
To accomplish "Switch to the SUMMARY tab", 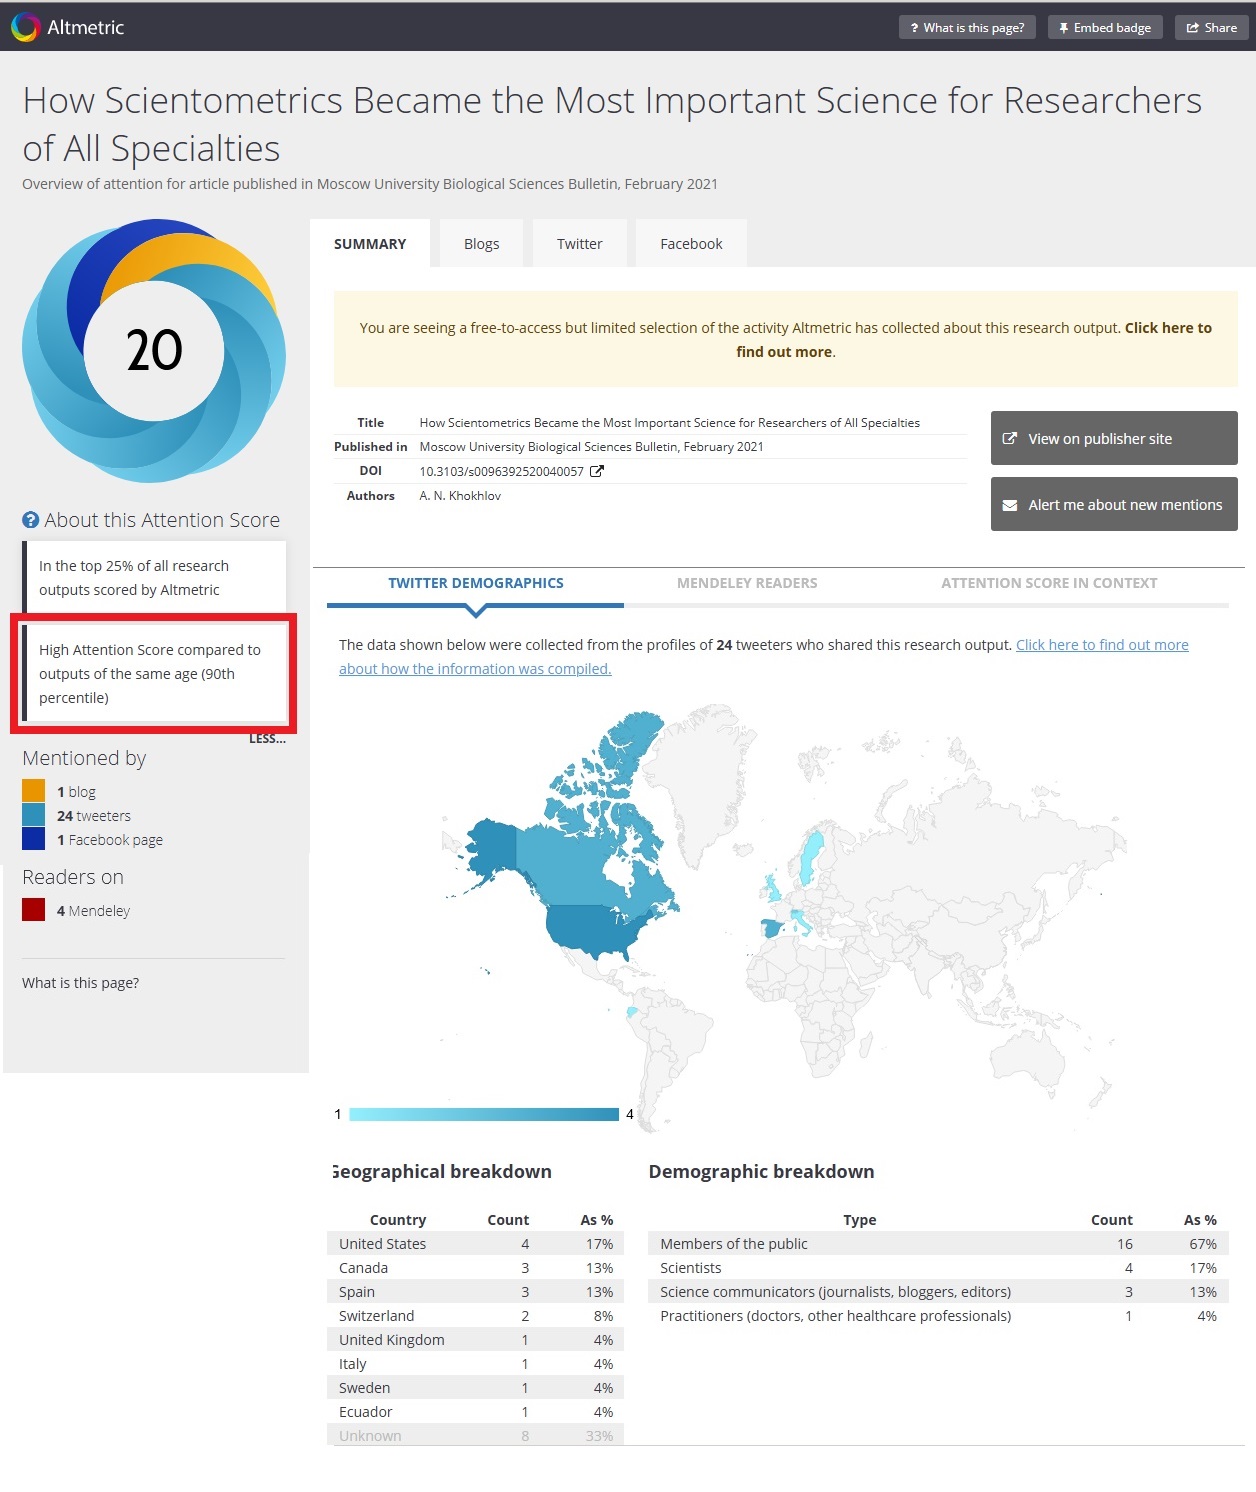I will point(370,244).
